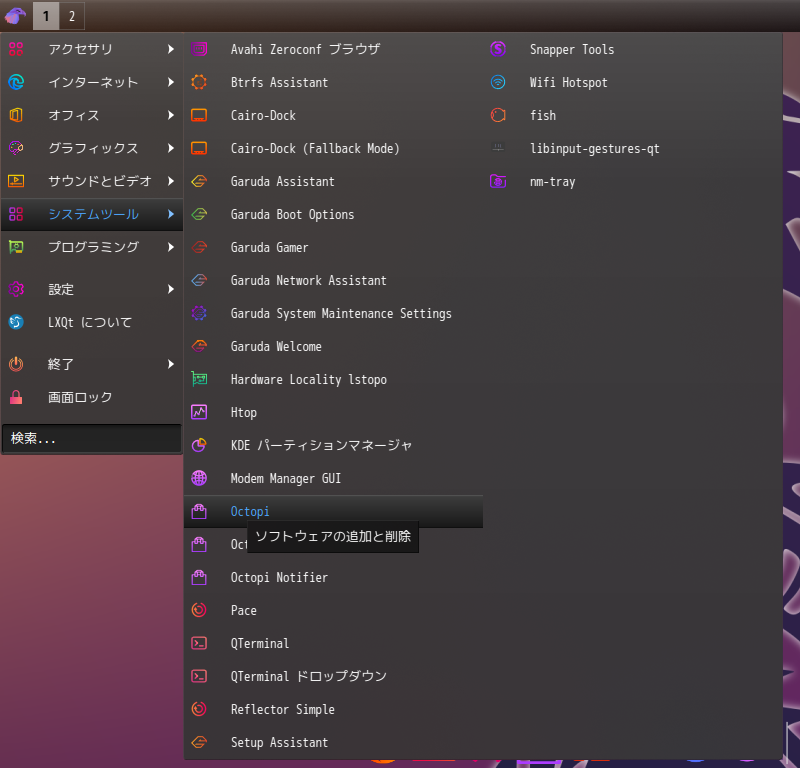Click the Modem Manager GUI globe icon
The height and width of the screenshot is (768, 800).
click(x=199, y=478)
